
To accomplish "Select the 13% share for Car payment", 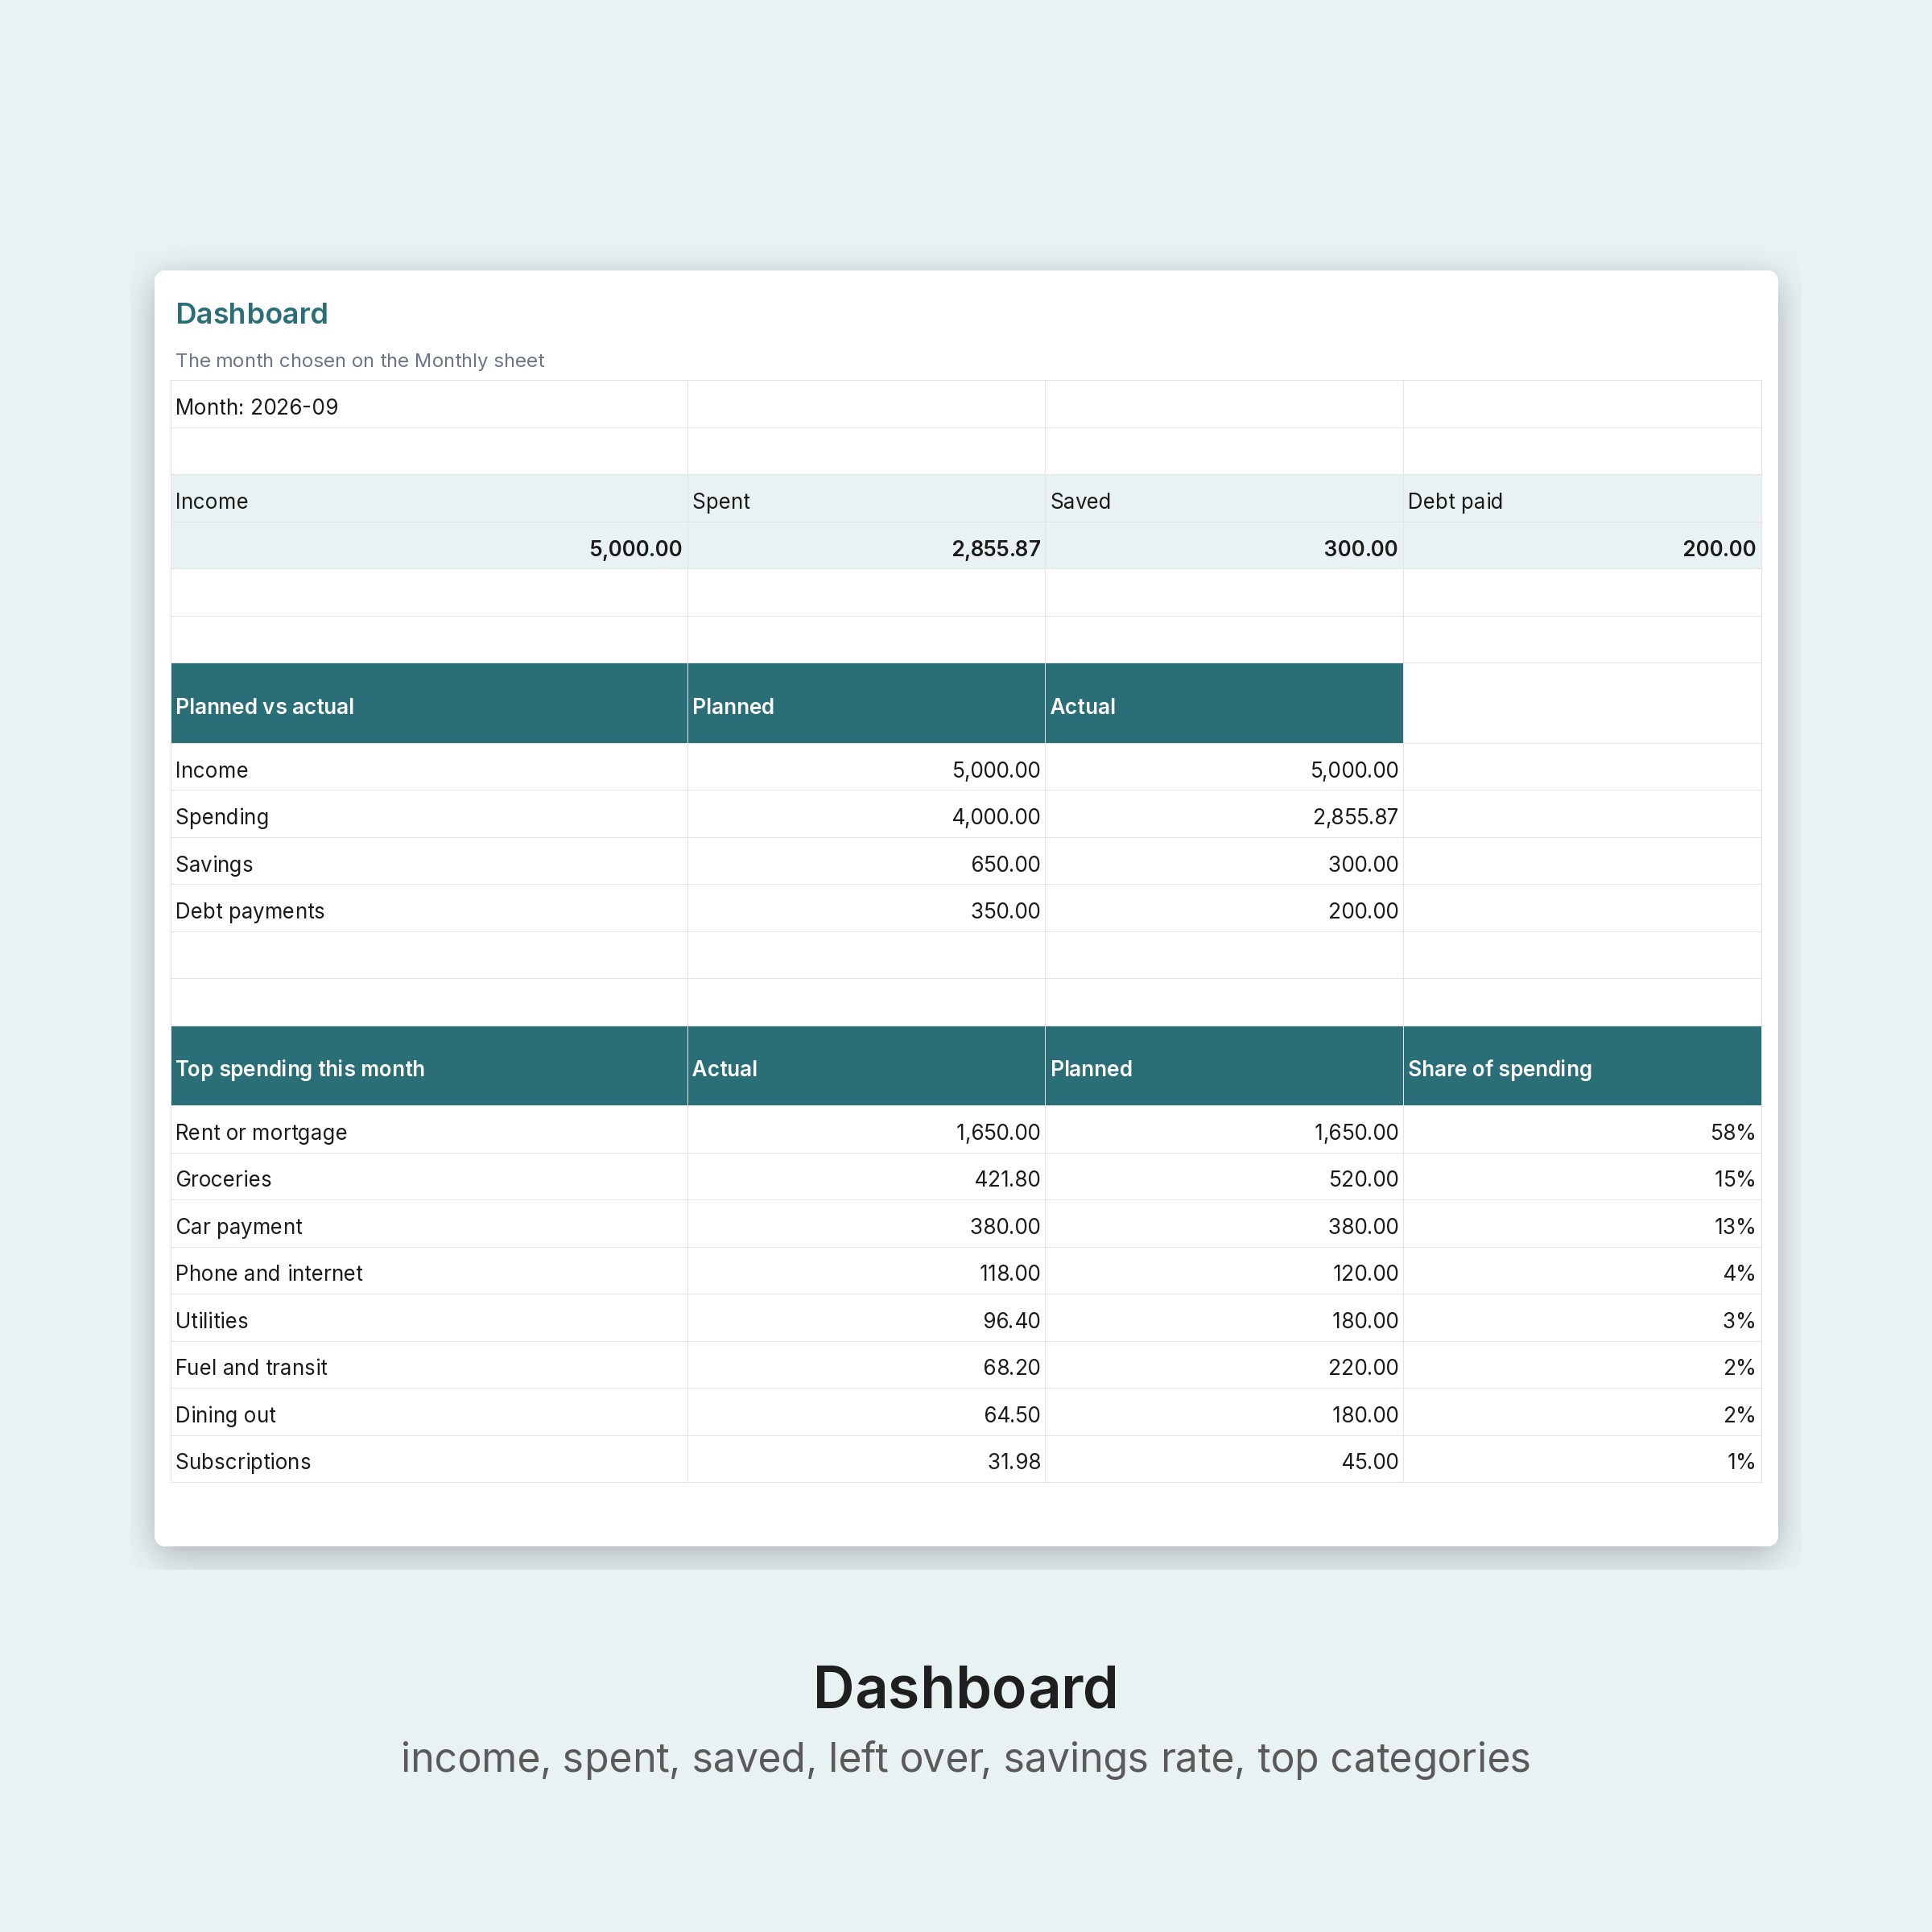I will tap(1734, 1226).
